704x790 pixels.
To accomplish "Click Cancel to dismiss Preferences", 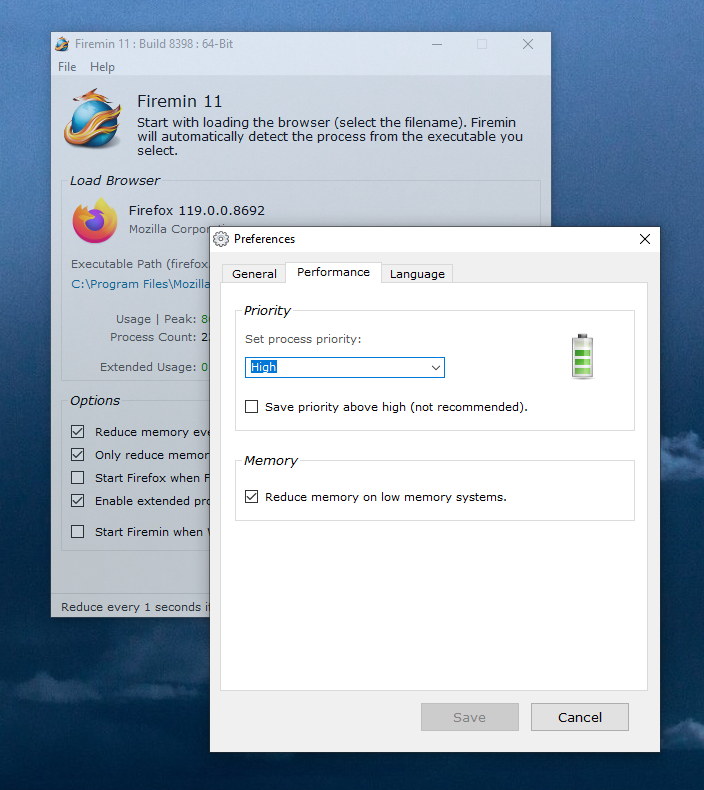I will 580,717.
